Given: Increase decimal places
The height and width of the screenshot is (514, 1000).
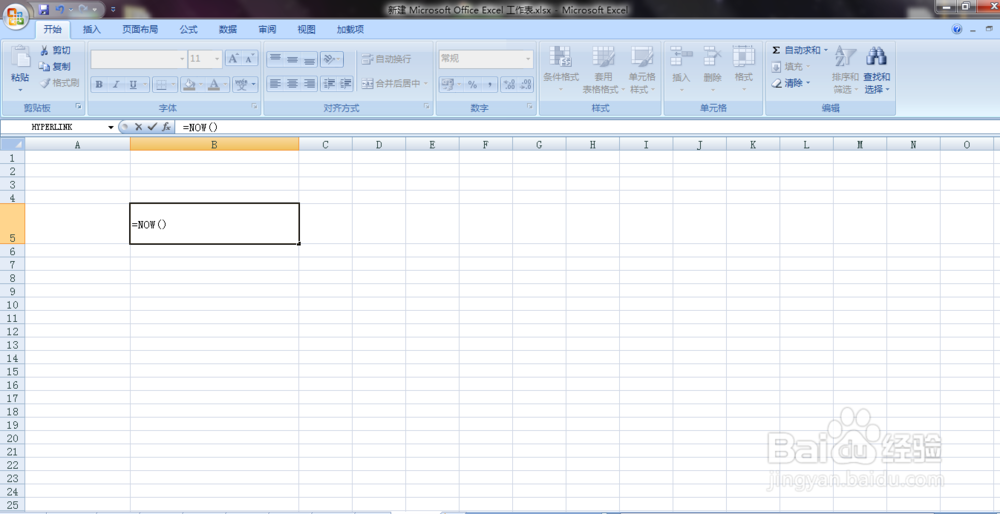Looking at the screenshot, I should click(509, 84).
